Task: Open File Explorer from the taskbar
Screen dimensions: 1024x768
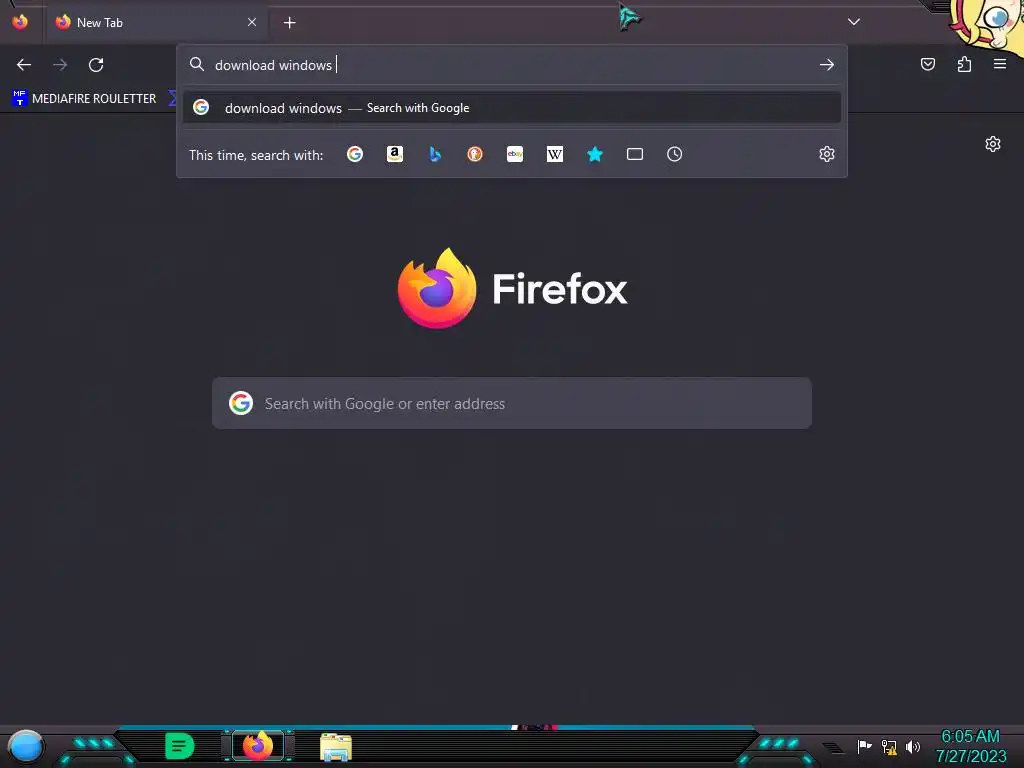Action: (336, 747)
